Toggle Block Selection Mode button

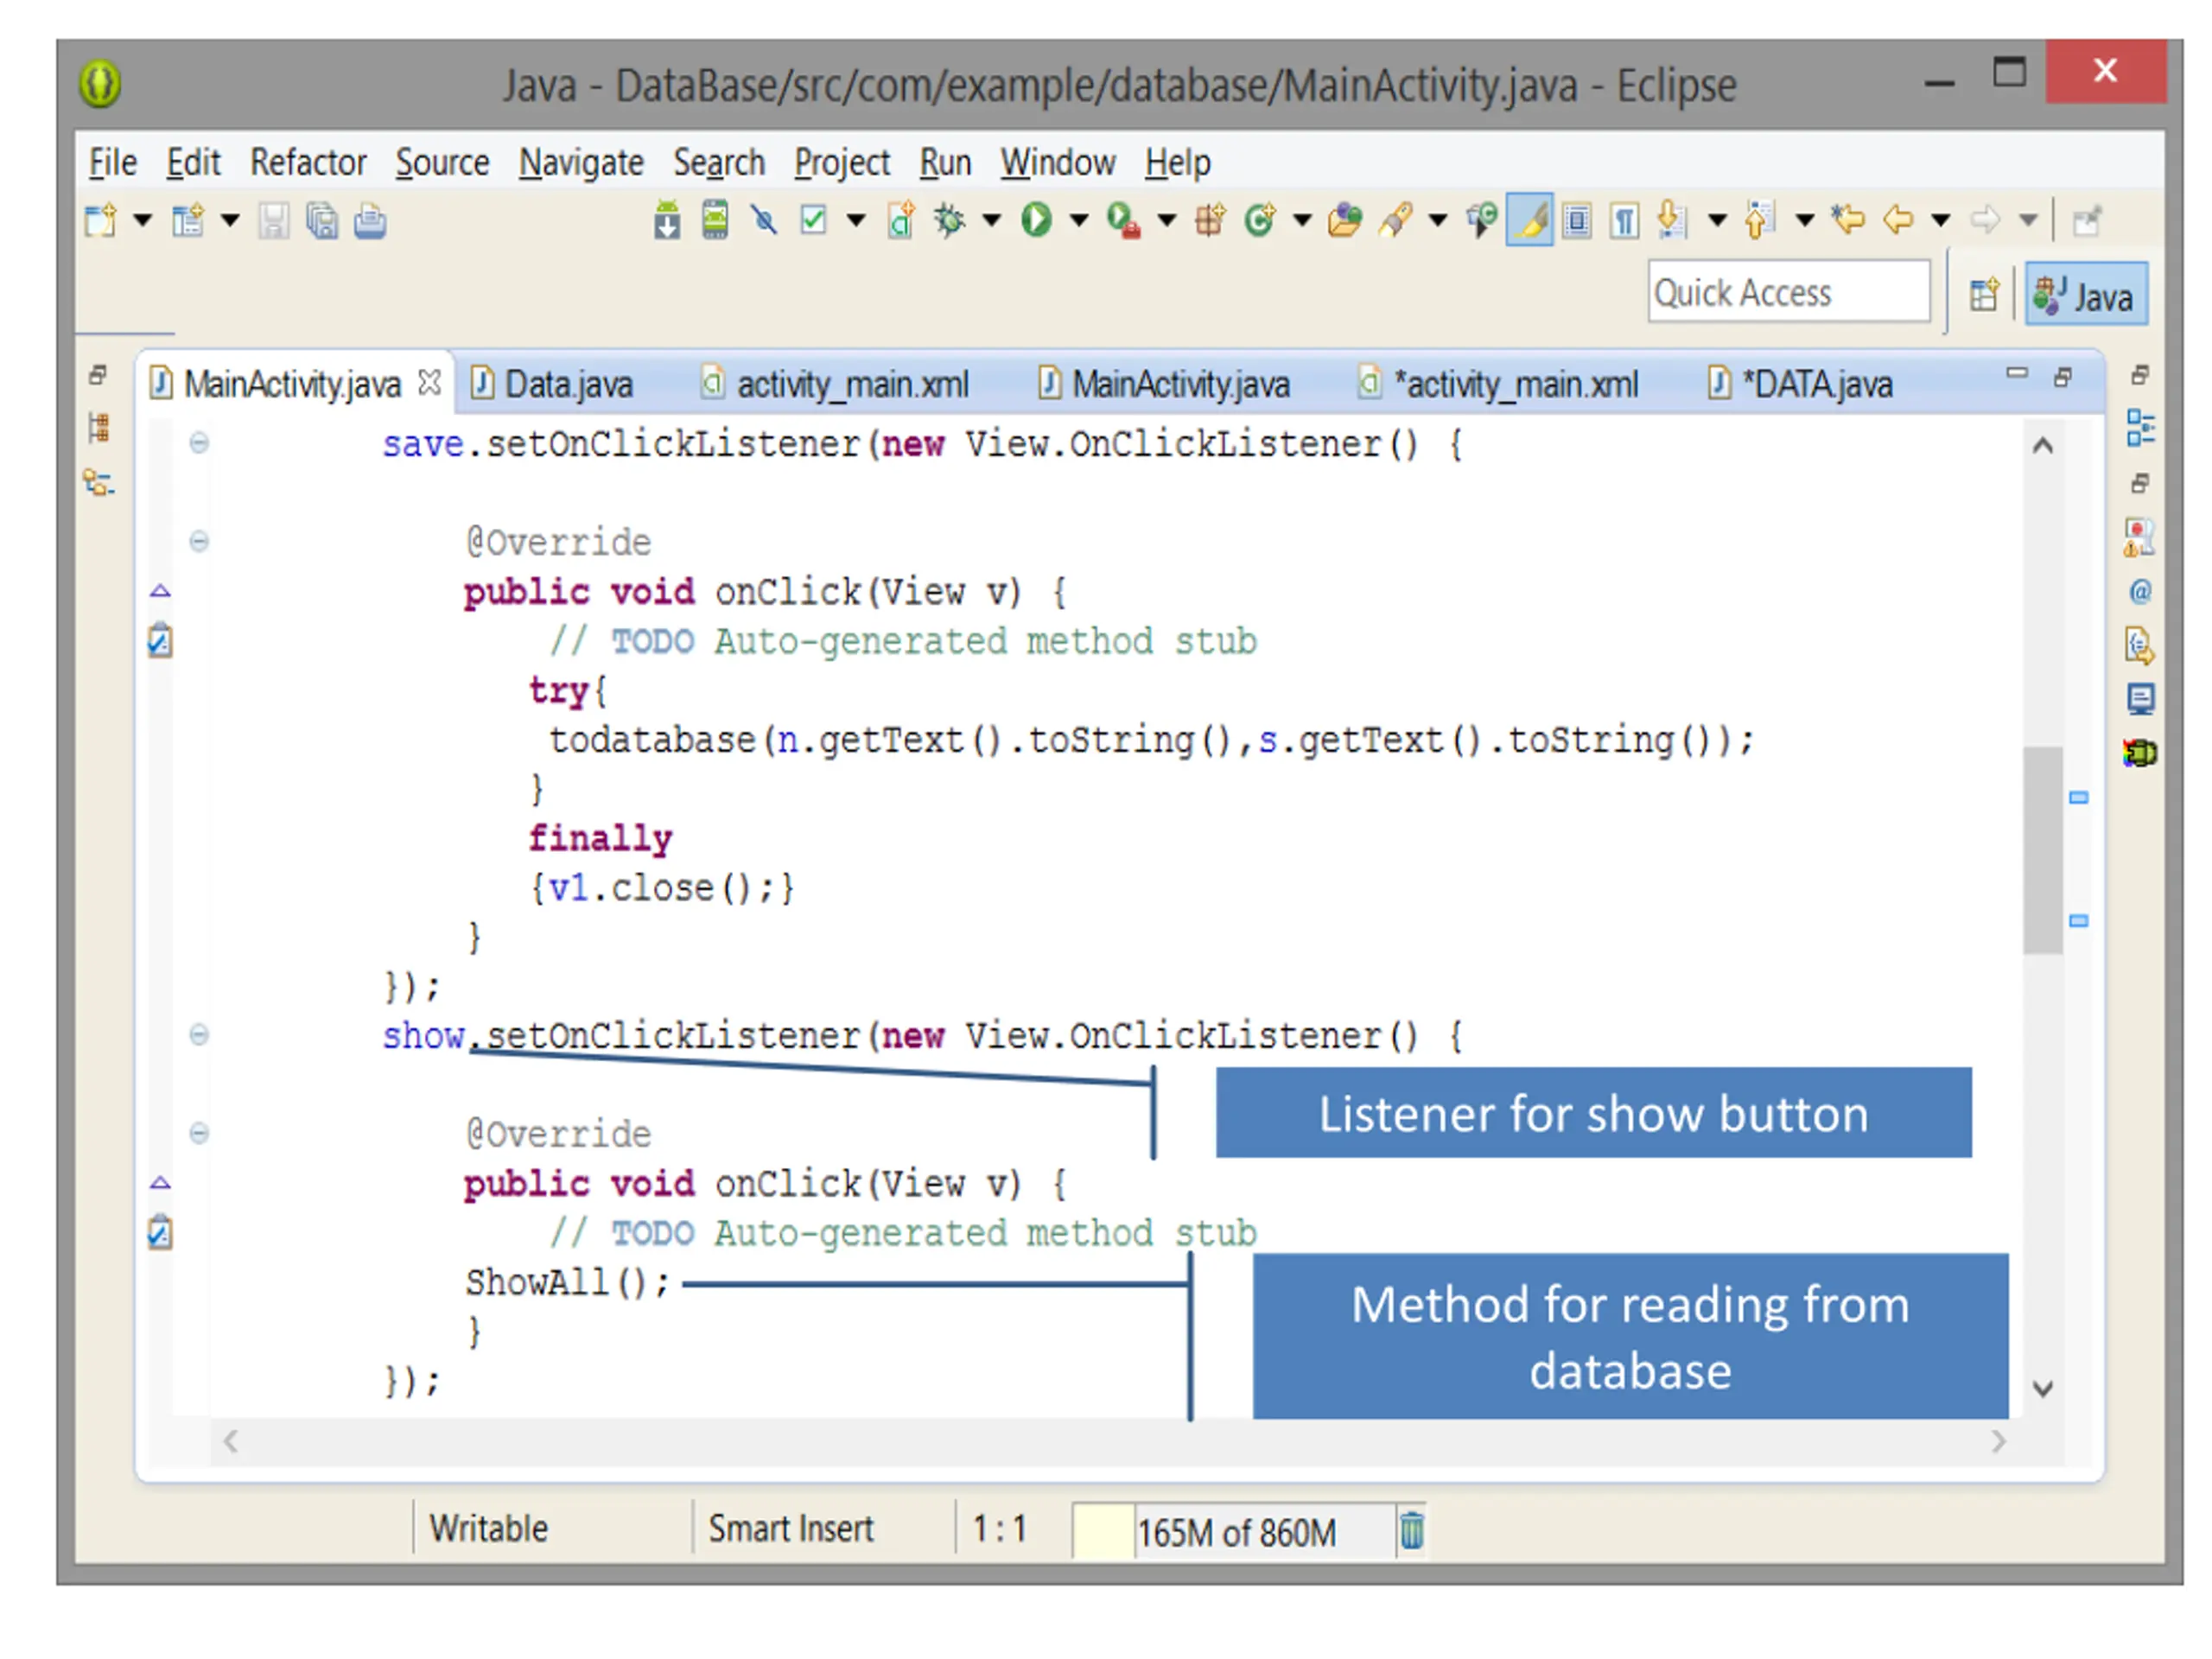(1577, 220)
